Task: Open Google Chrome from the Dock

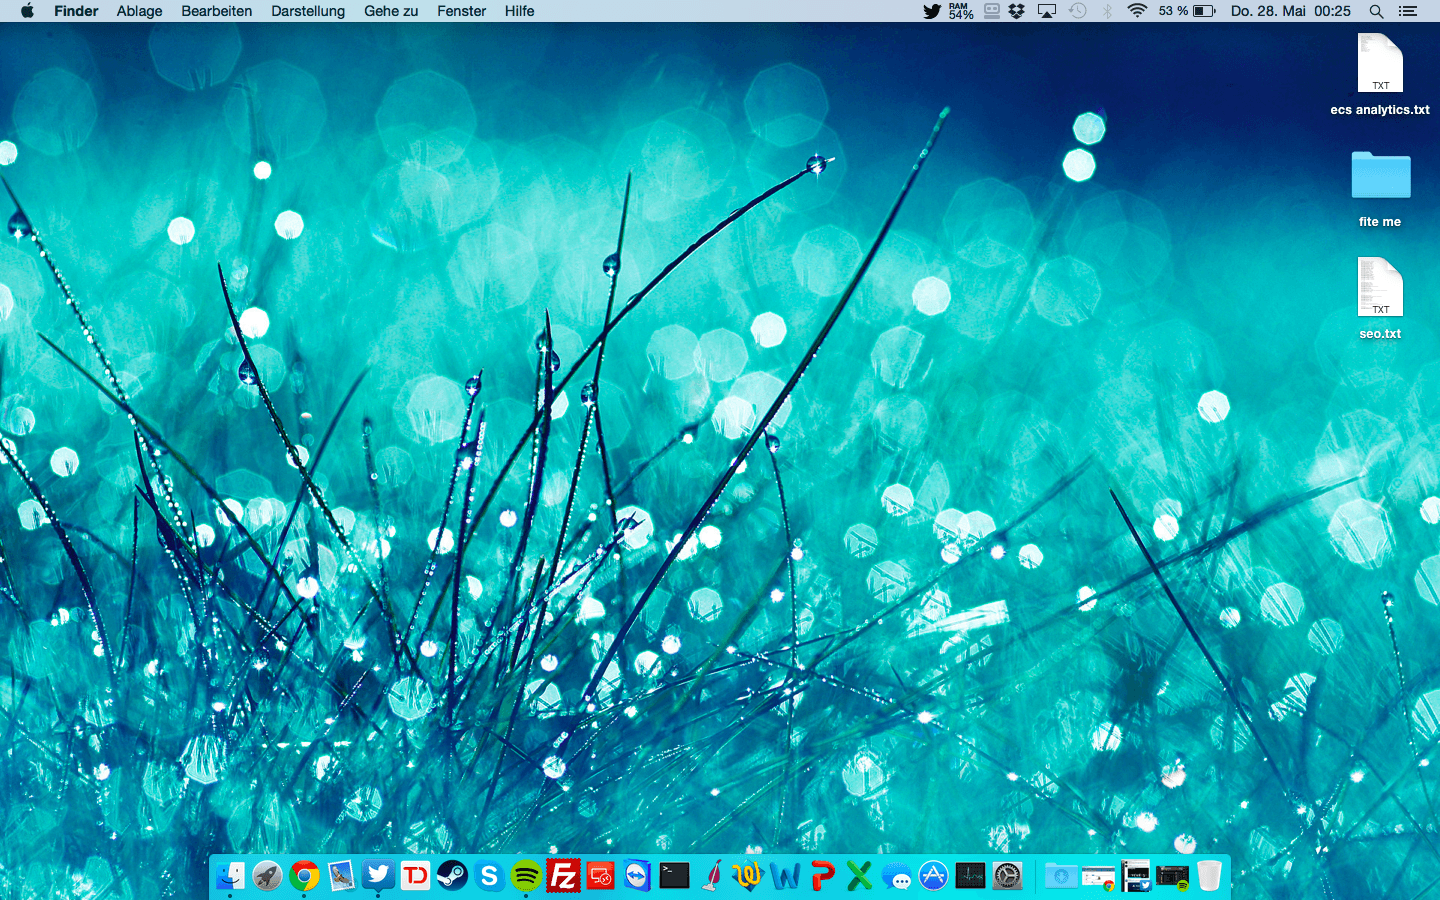Action: point(304,876)
